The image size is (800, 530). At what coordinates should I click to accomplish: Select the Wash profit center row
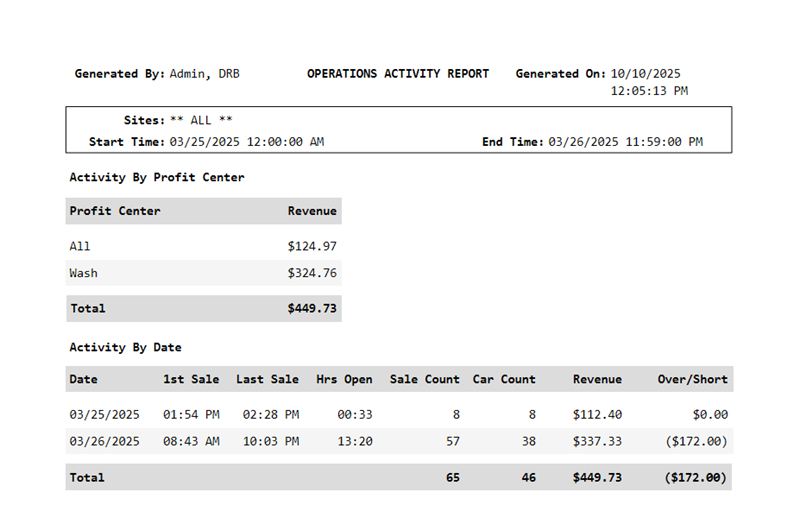point(84,273)
